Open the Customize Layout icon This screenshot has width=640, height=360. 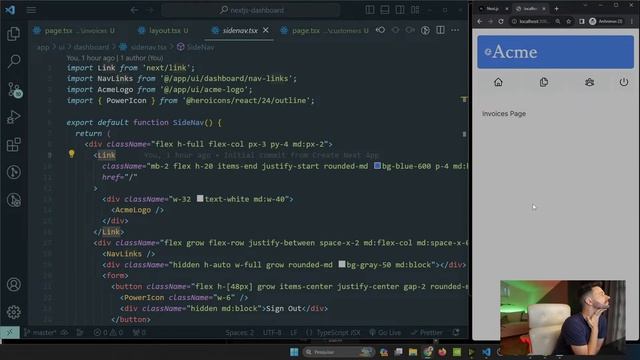click(x=415, y=10)
